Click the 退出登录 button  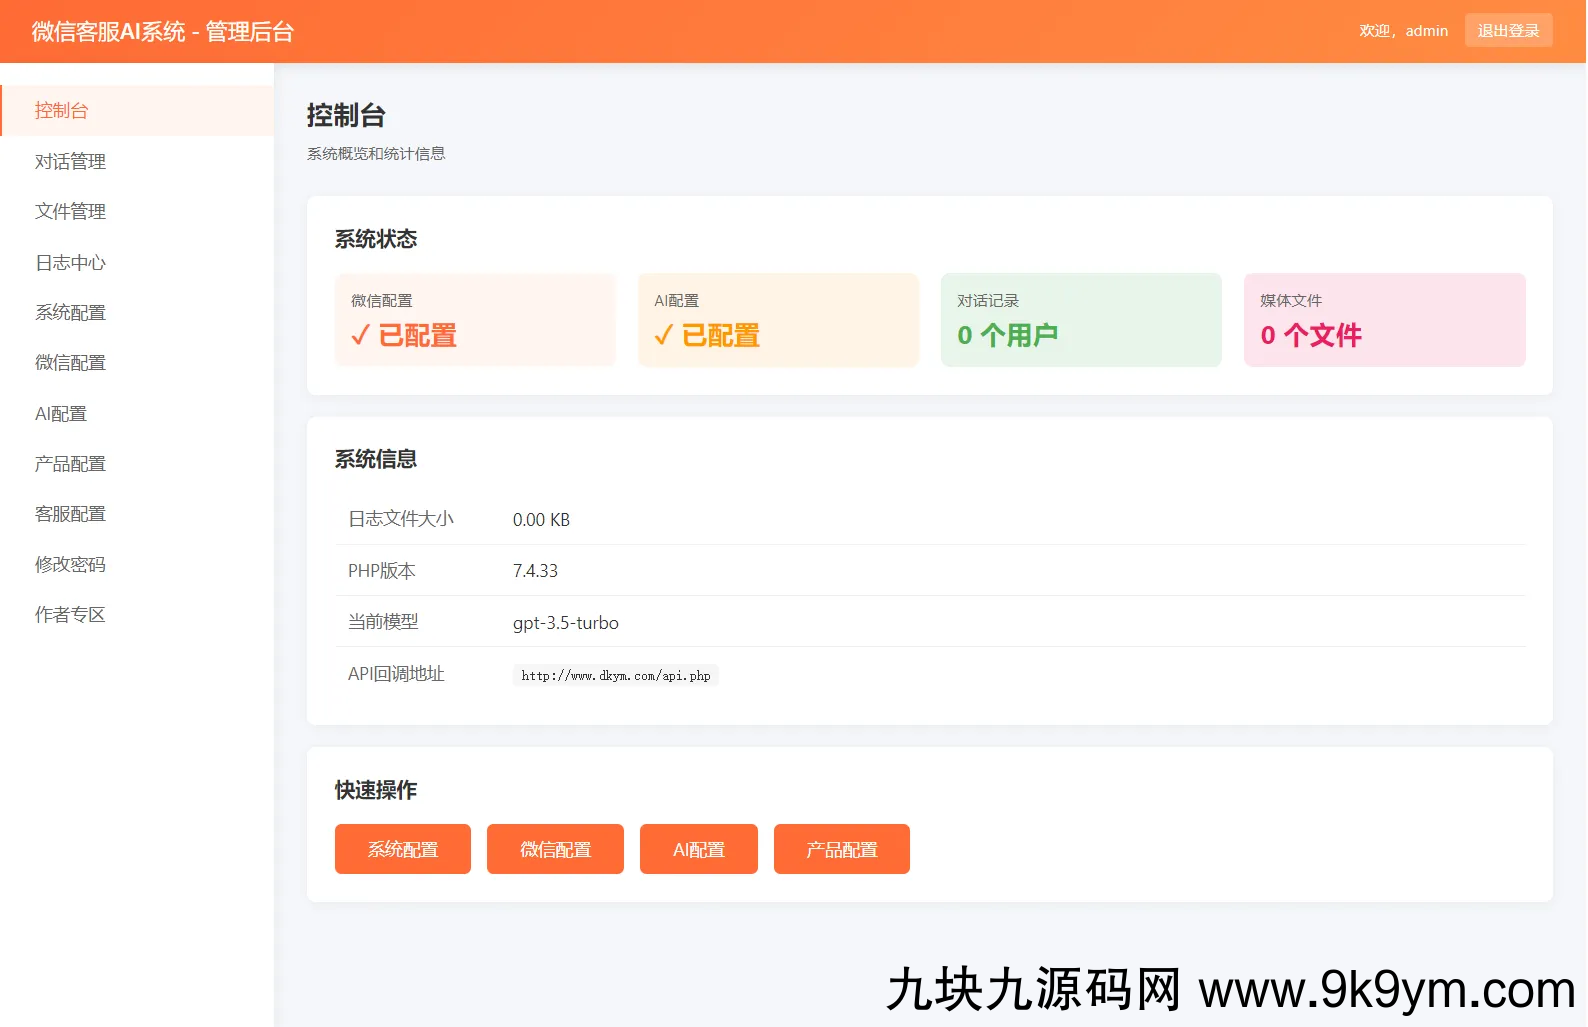tap(1508, 30)
